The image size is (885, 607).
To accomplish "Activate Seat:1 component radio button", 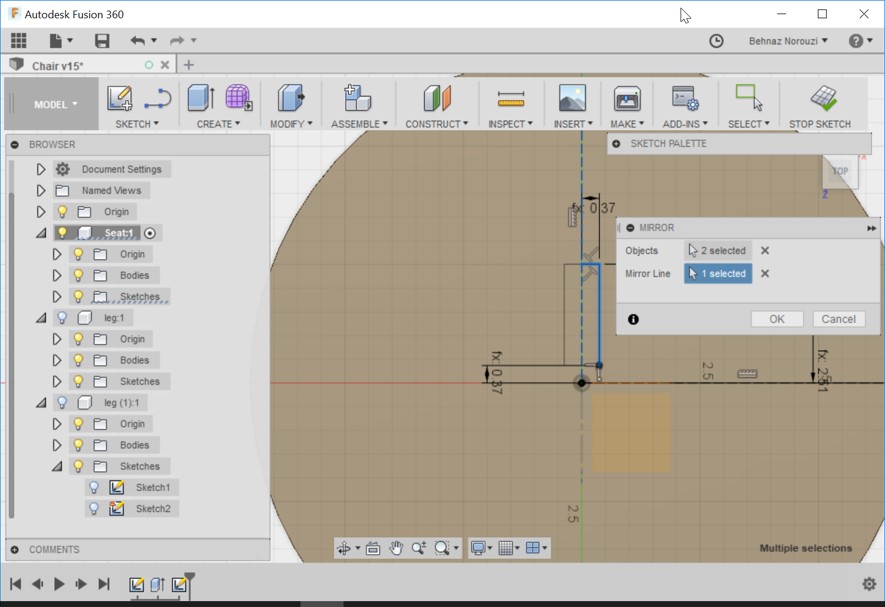I will tap(150, 233).
